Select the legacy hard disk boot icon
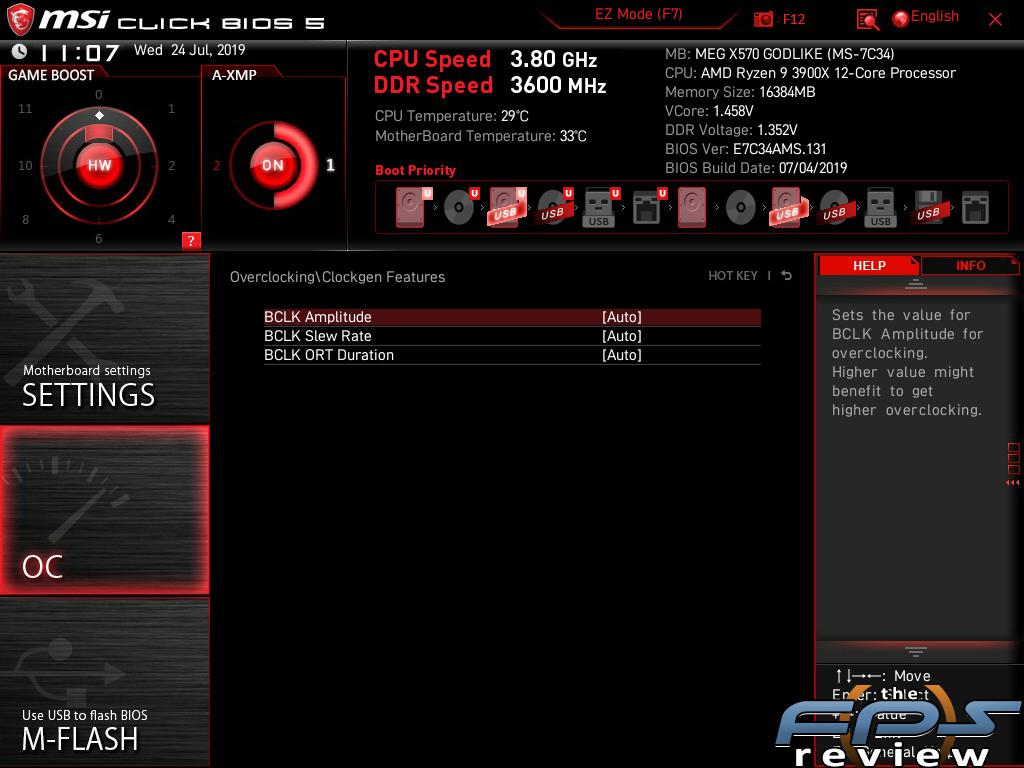1024x768 pixels. pyautogui.click(x=692, y=207)
